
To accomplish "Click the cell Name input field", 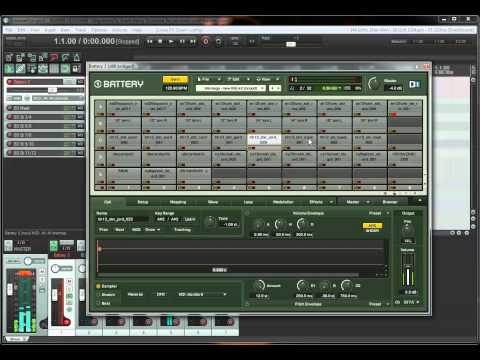I will 122,219.
